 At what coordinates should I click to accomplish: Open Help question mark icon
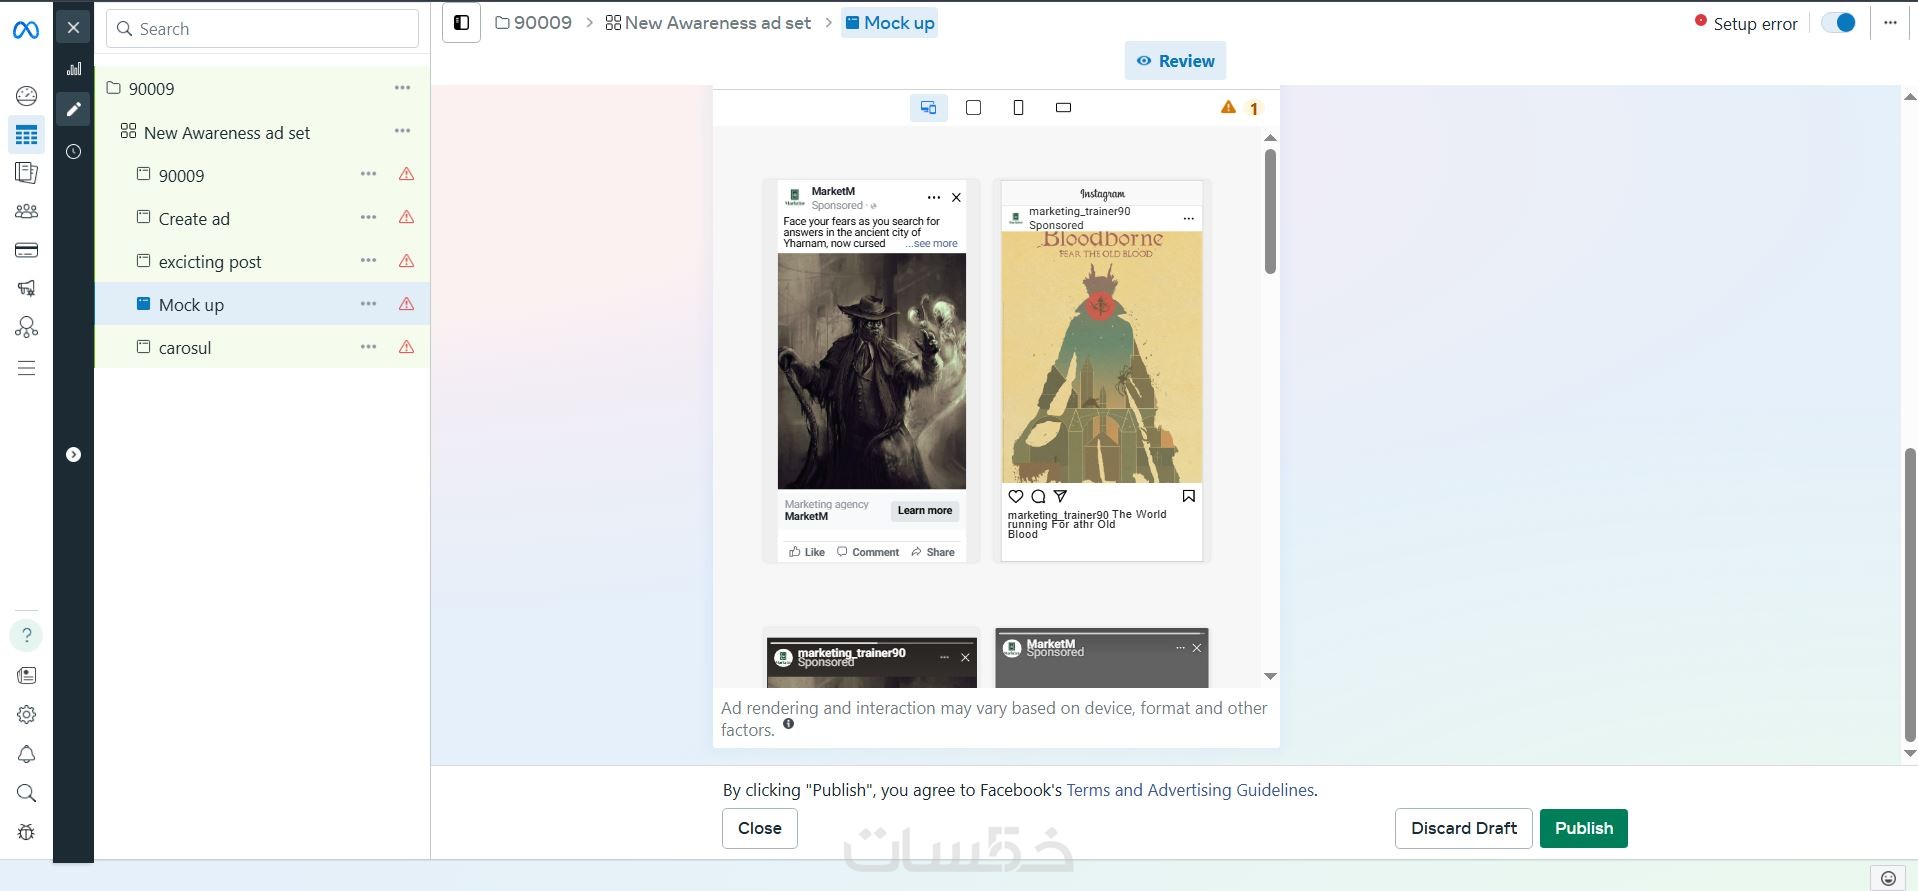pos(26,635)
